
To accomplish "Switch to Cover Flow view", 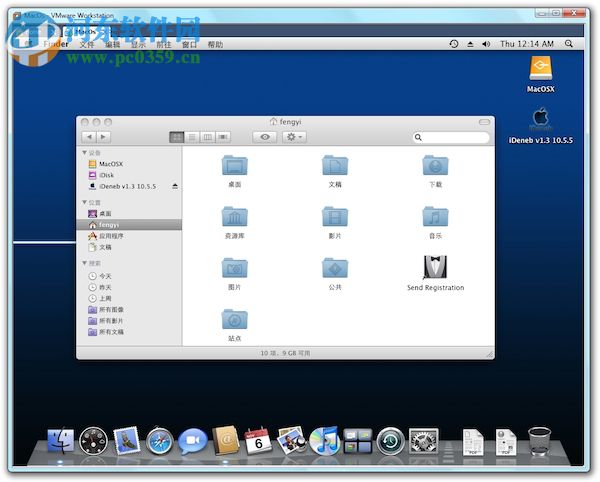I will point(223,136).
